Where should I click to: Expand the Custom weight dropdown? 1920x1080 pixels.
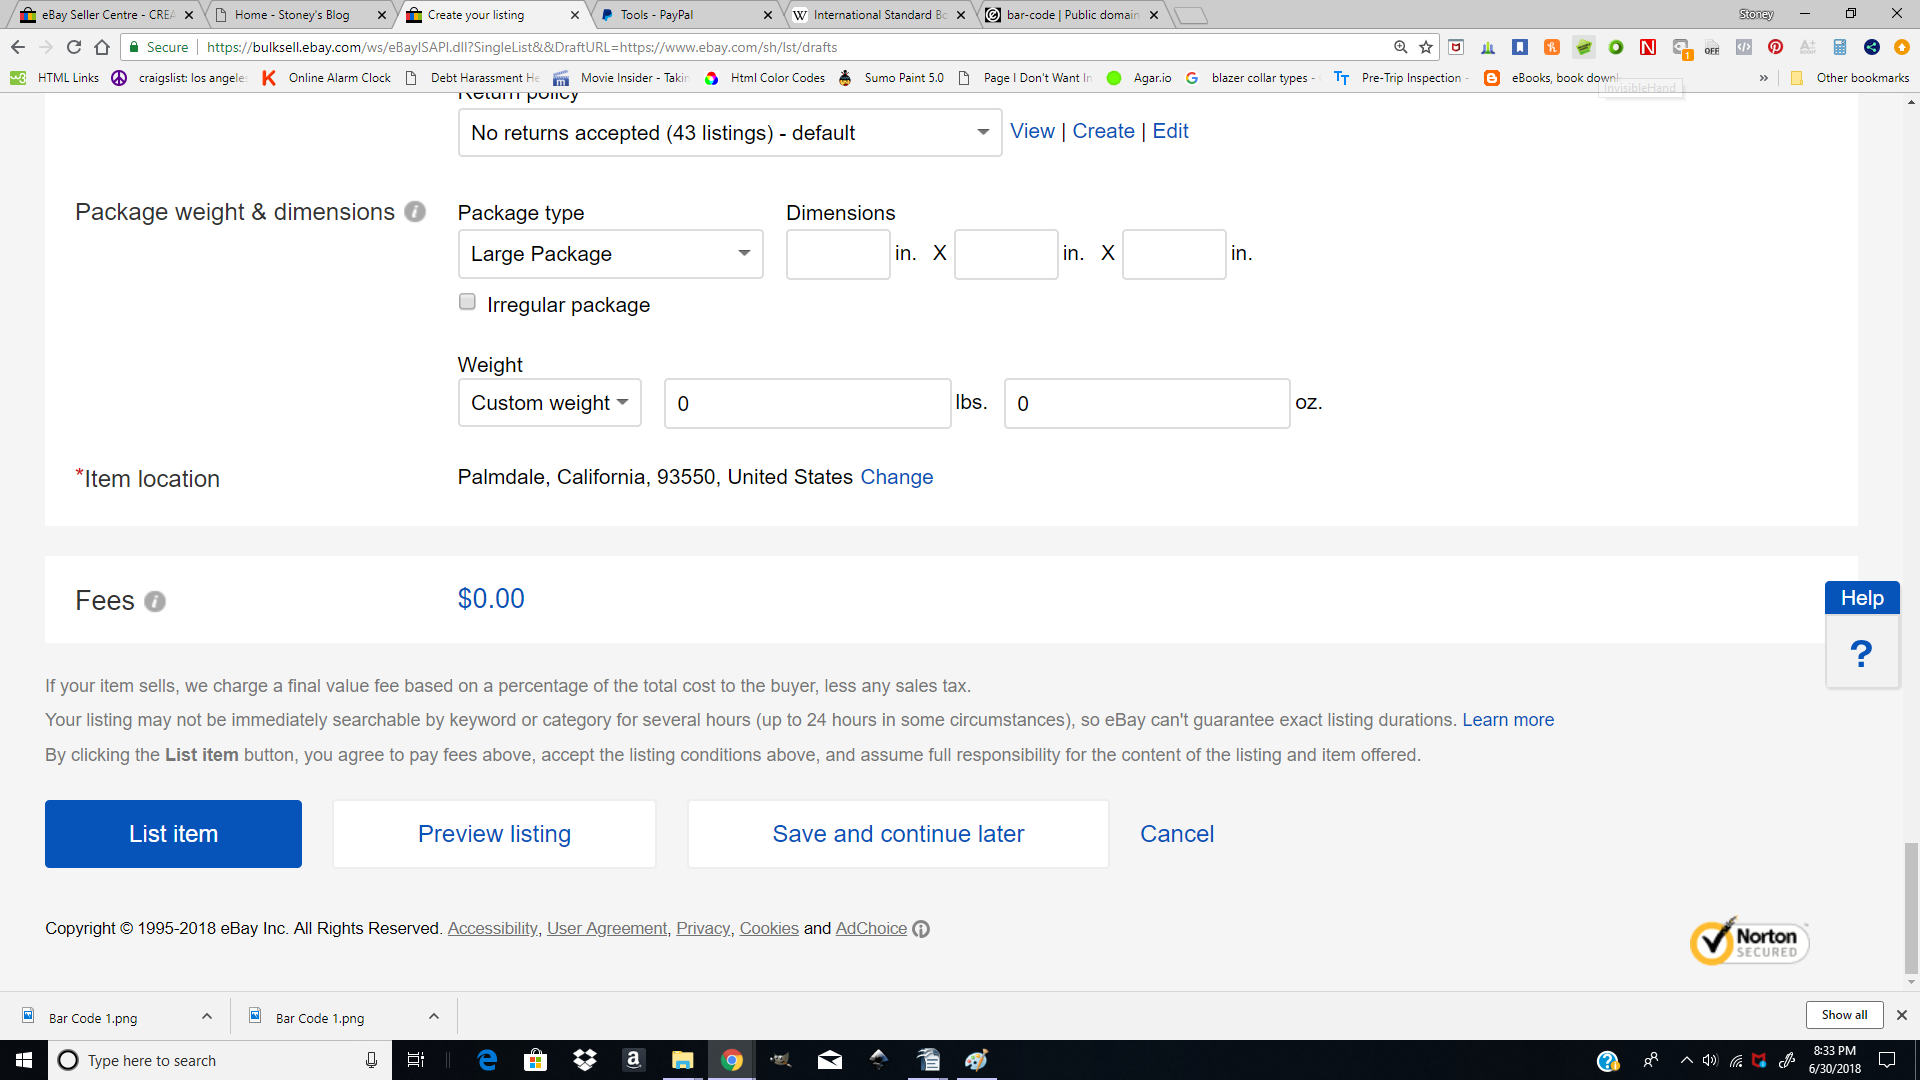tap(549, 404)
